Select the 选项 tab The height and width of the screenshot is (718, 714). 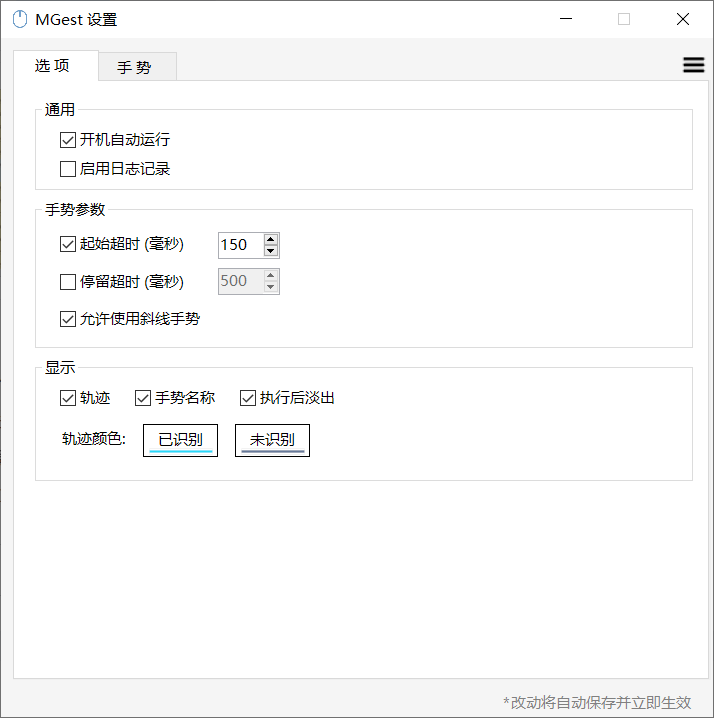pos(56,66)
